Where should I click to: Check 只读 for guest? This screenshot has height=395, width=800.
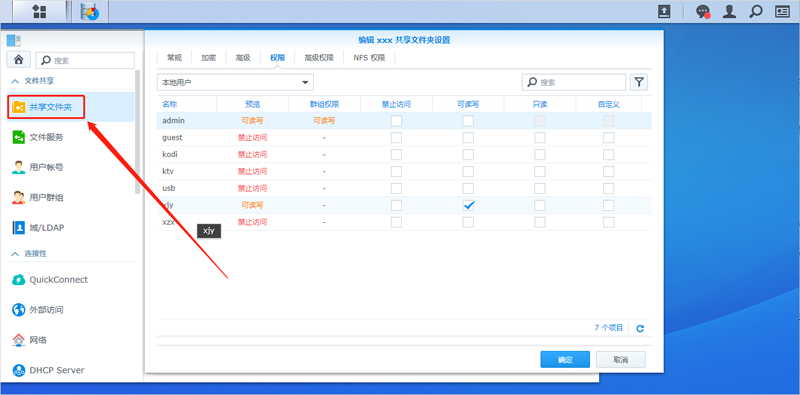(540, 138)
